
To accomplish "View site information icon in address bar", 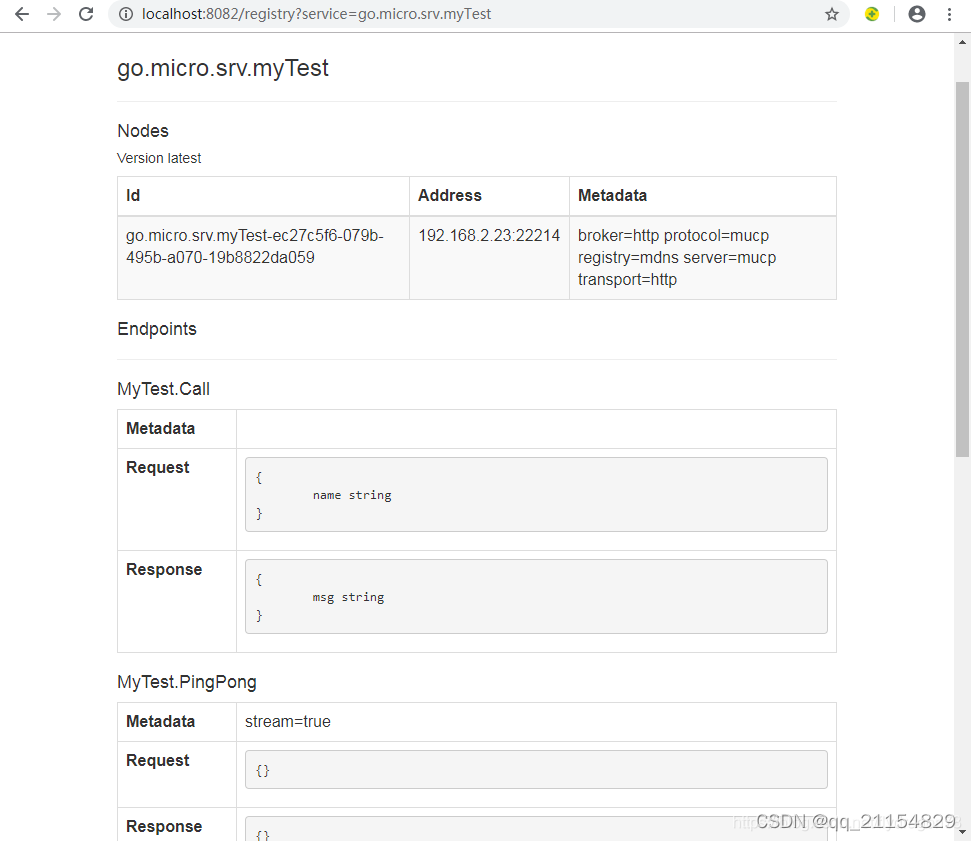I will pos(126,14).
